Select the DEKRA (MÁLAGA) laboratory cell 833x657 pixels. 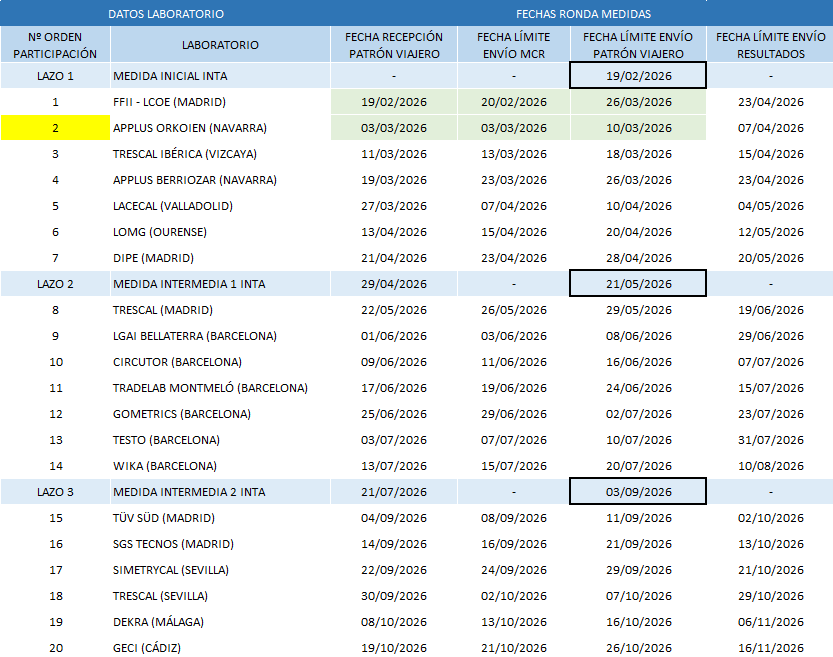tap(220, 622)
